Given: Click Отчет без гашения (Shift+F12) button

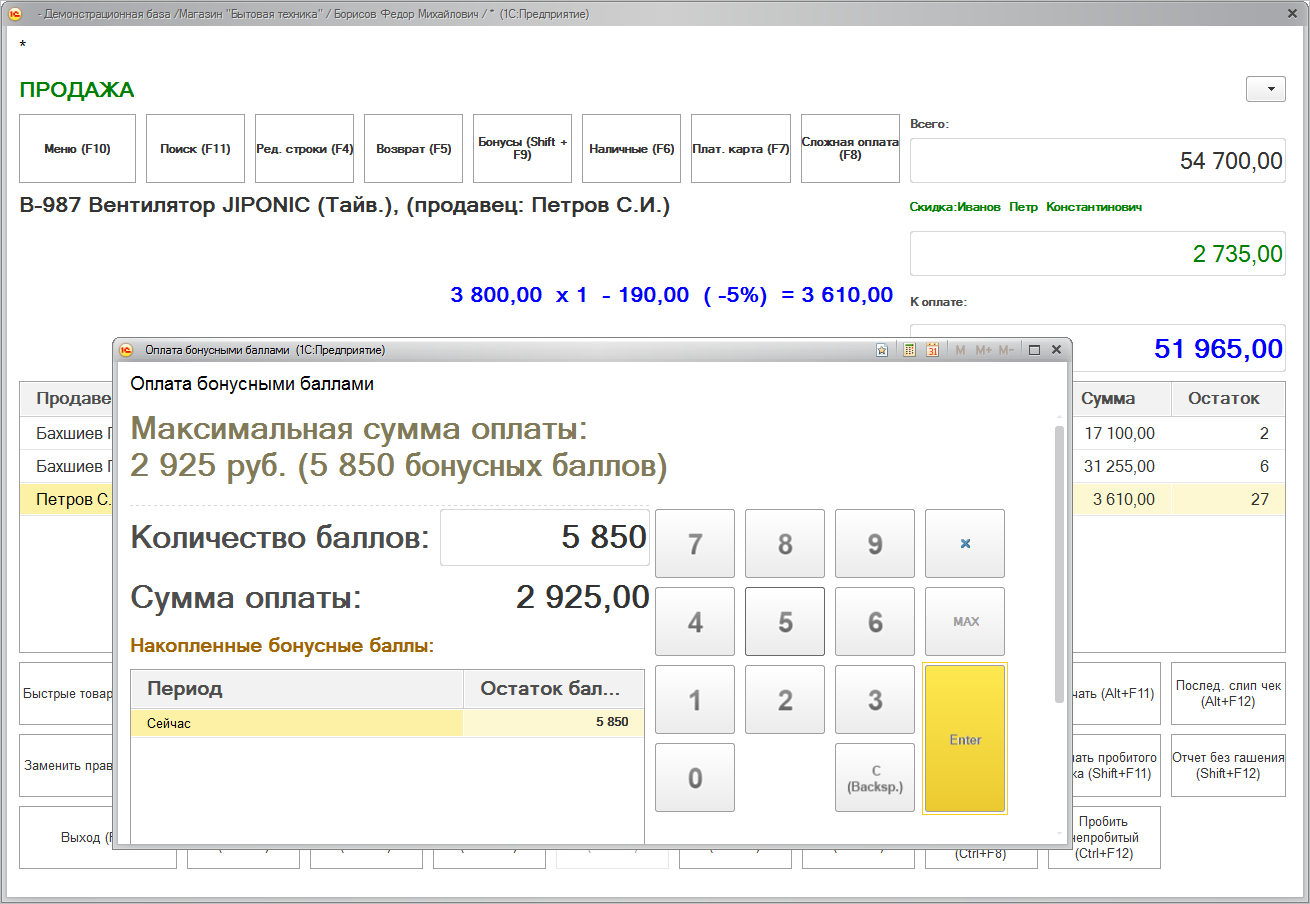Looking at the screenshot, I should (1228, 766).
